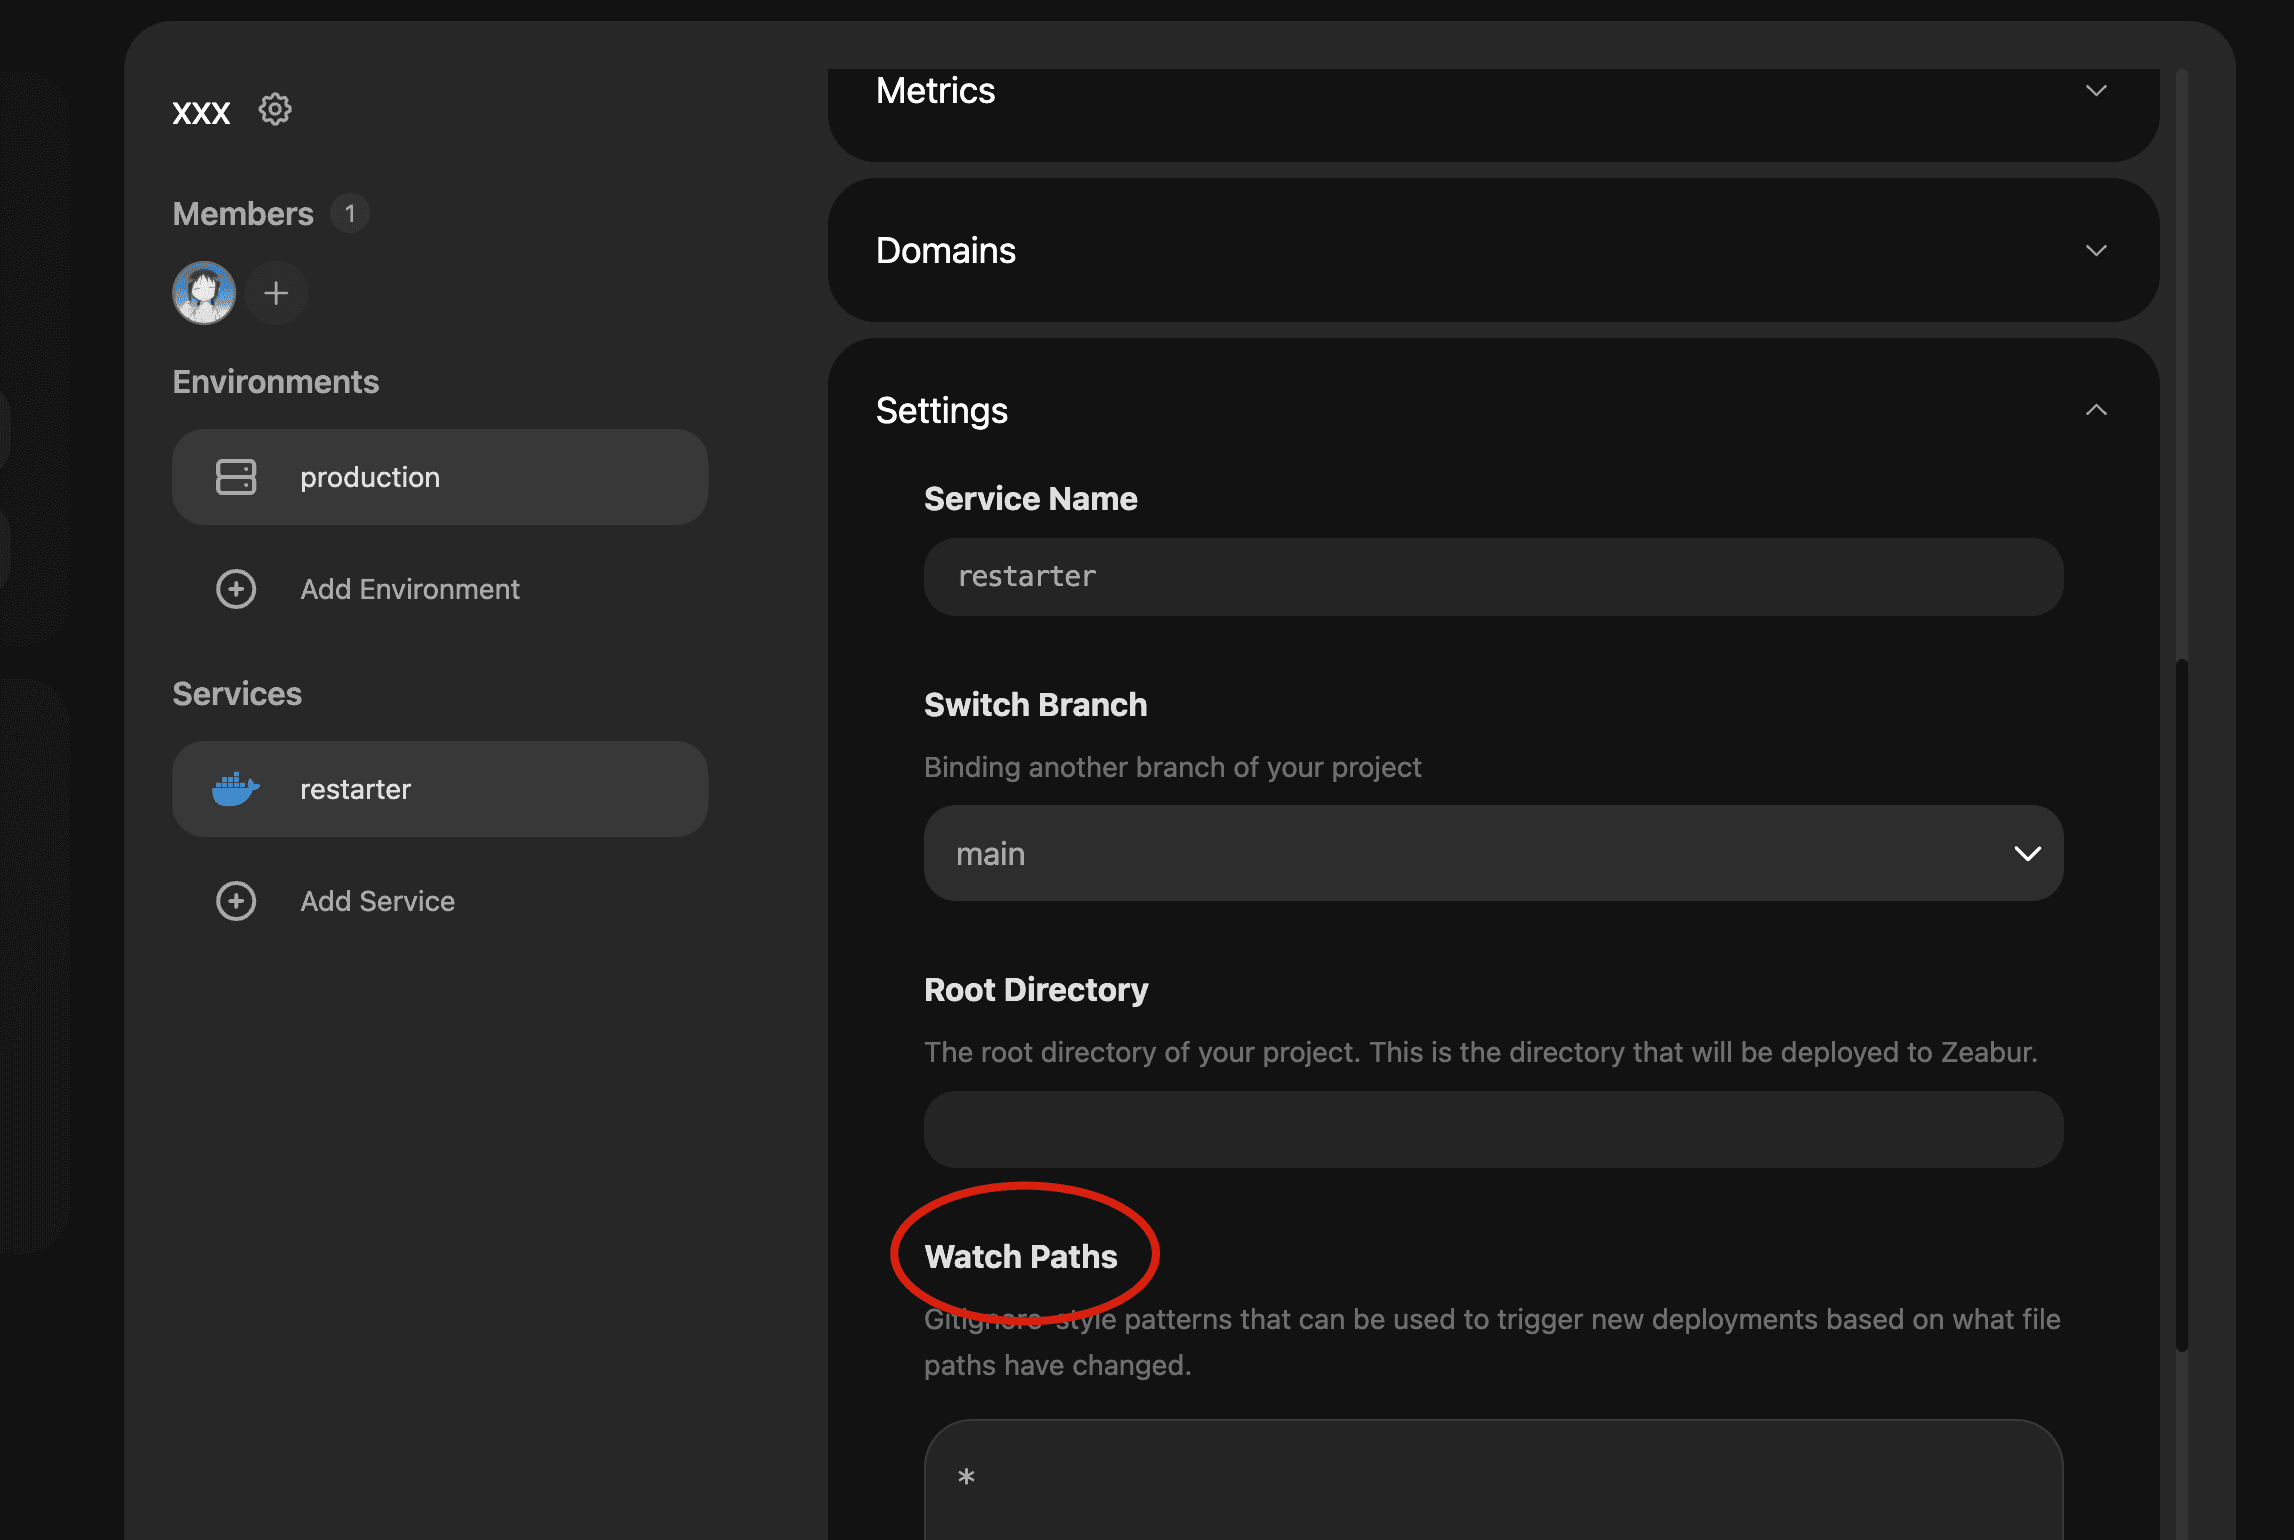The image size is (2294, 1540).
Task: Click the Add Member plus icon
Action: (x=275, y=290)
